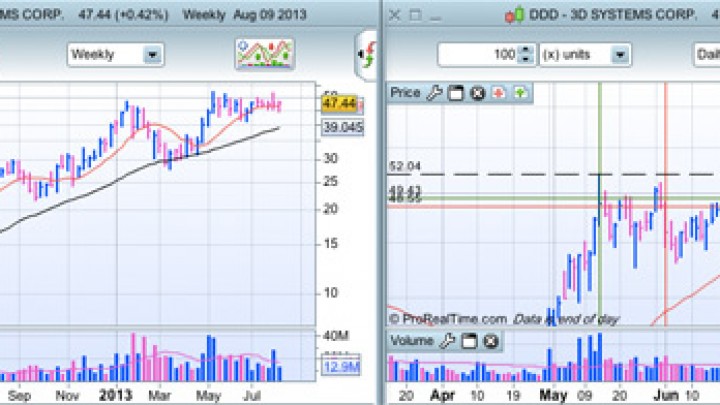Click the yellow 47.44 price label

pyautogui.click(x=340, y=104)
